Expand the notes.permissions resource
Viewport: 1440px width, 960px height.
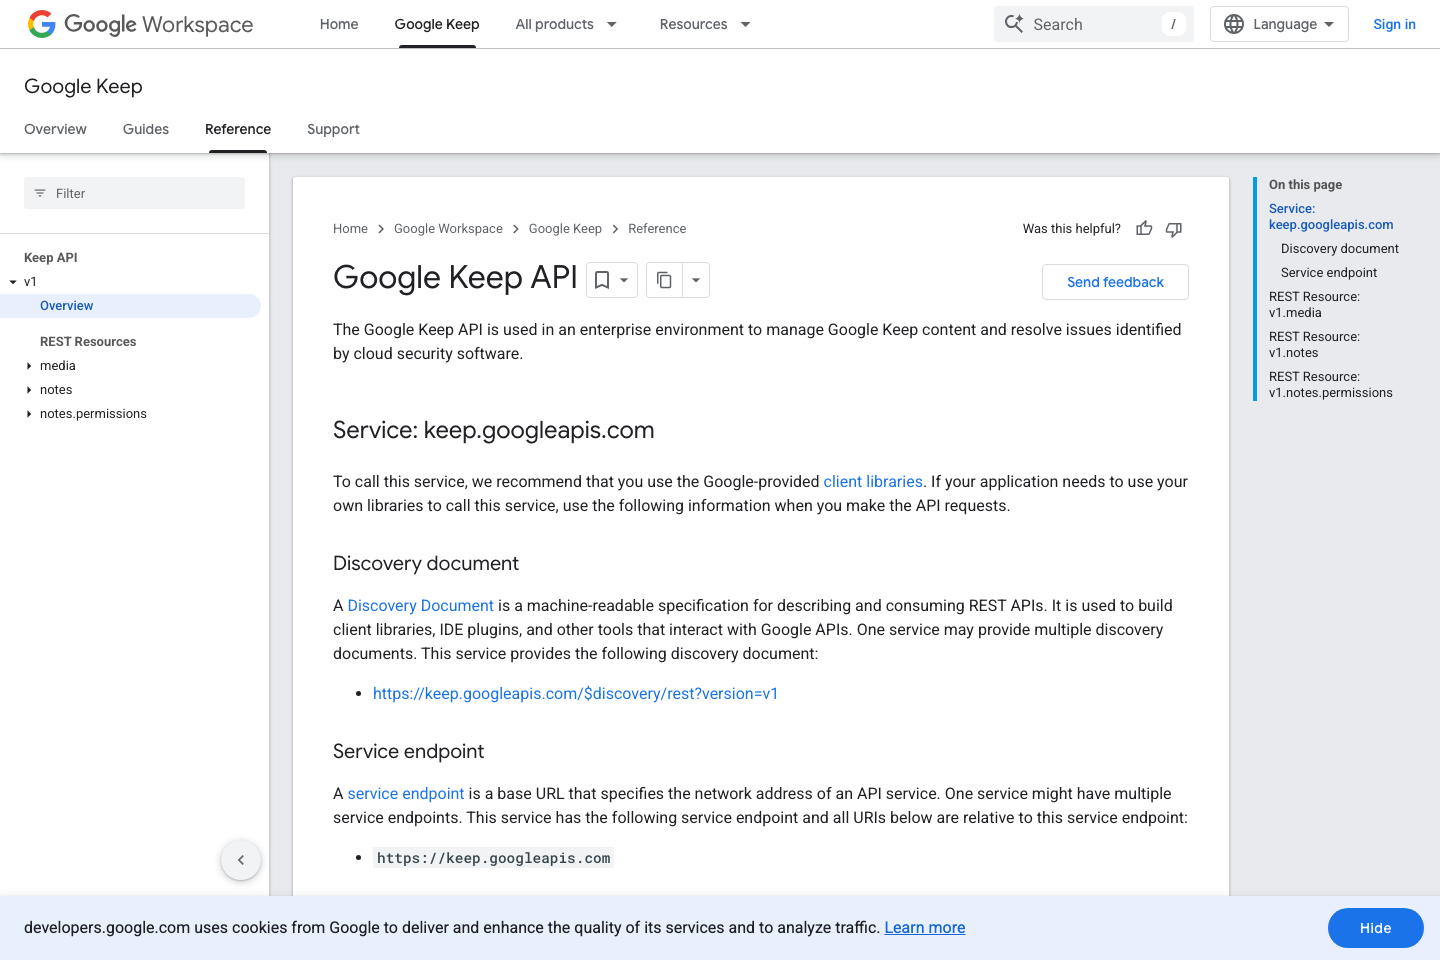29,413
